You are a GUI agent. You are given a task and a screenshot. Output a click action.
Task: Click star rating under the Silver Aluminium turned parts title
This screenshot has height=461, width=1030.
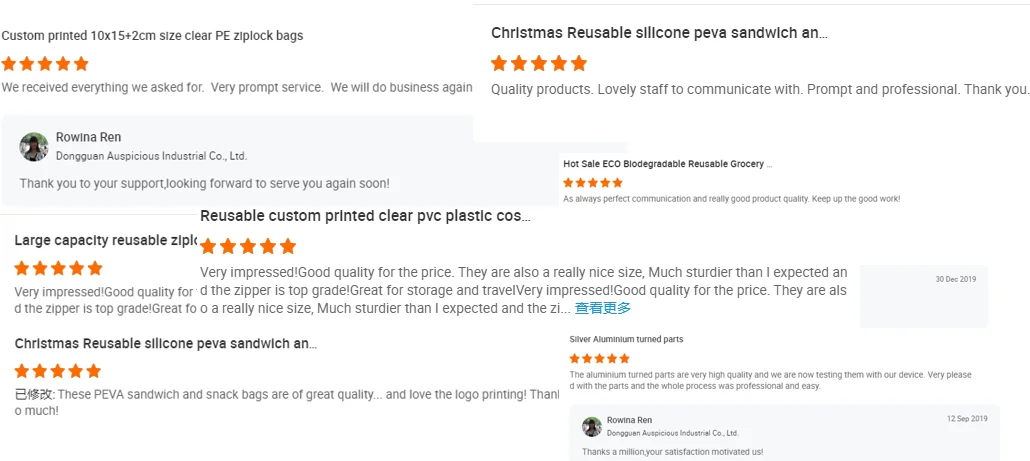point(599,358)
